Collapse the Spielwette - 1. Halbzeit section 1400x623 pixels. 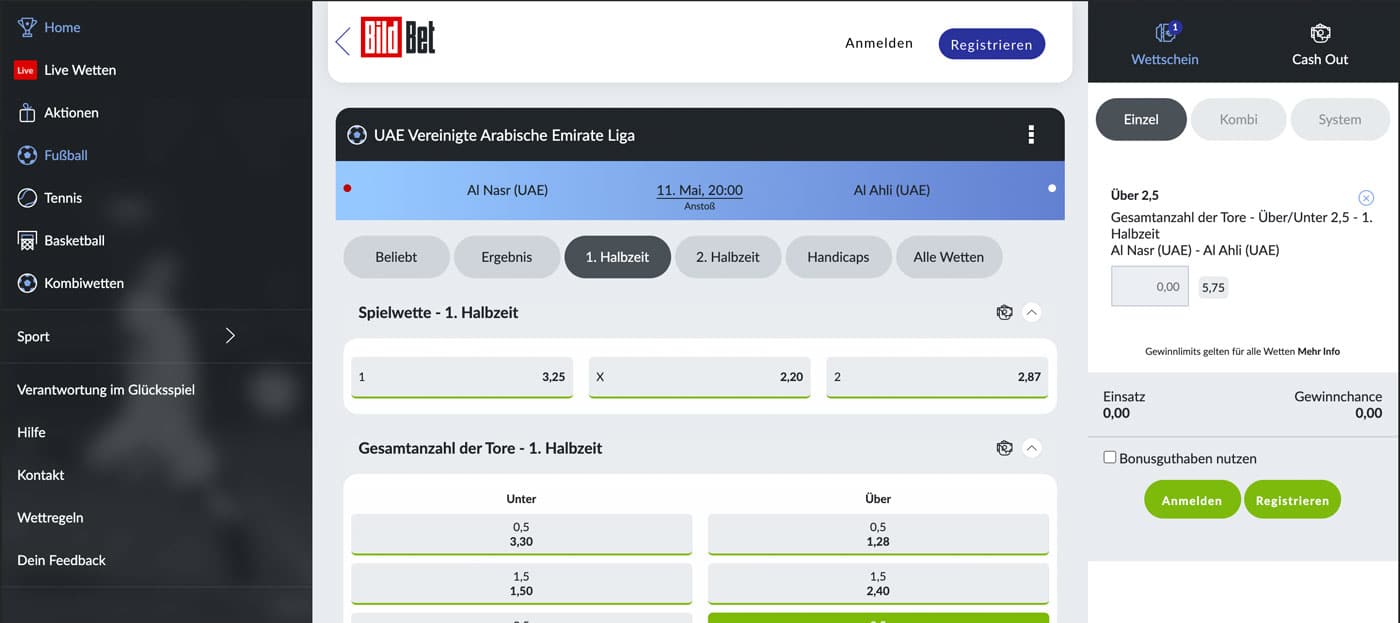[x=1033, y=312]
